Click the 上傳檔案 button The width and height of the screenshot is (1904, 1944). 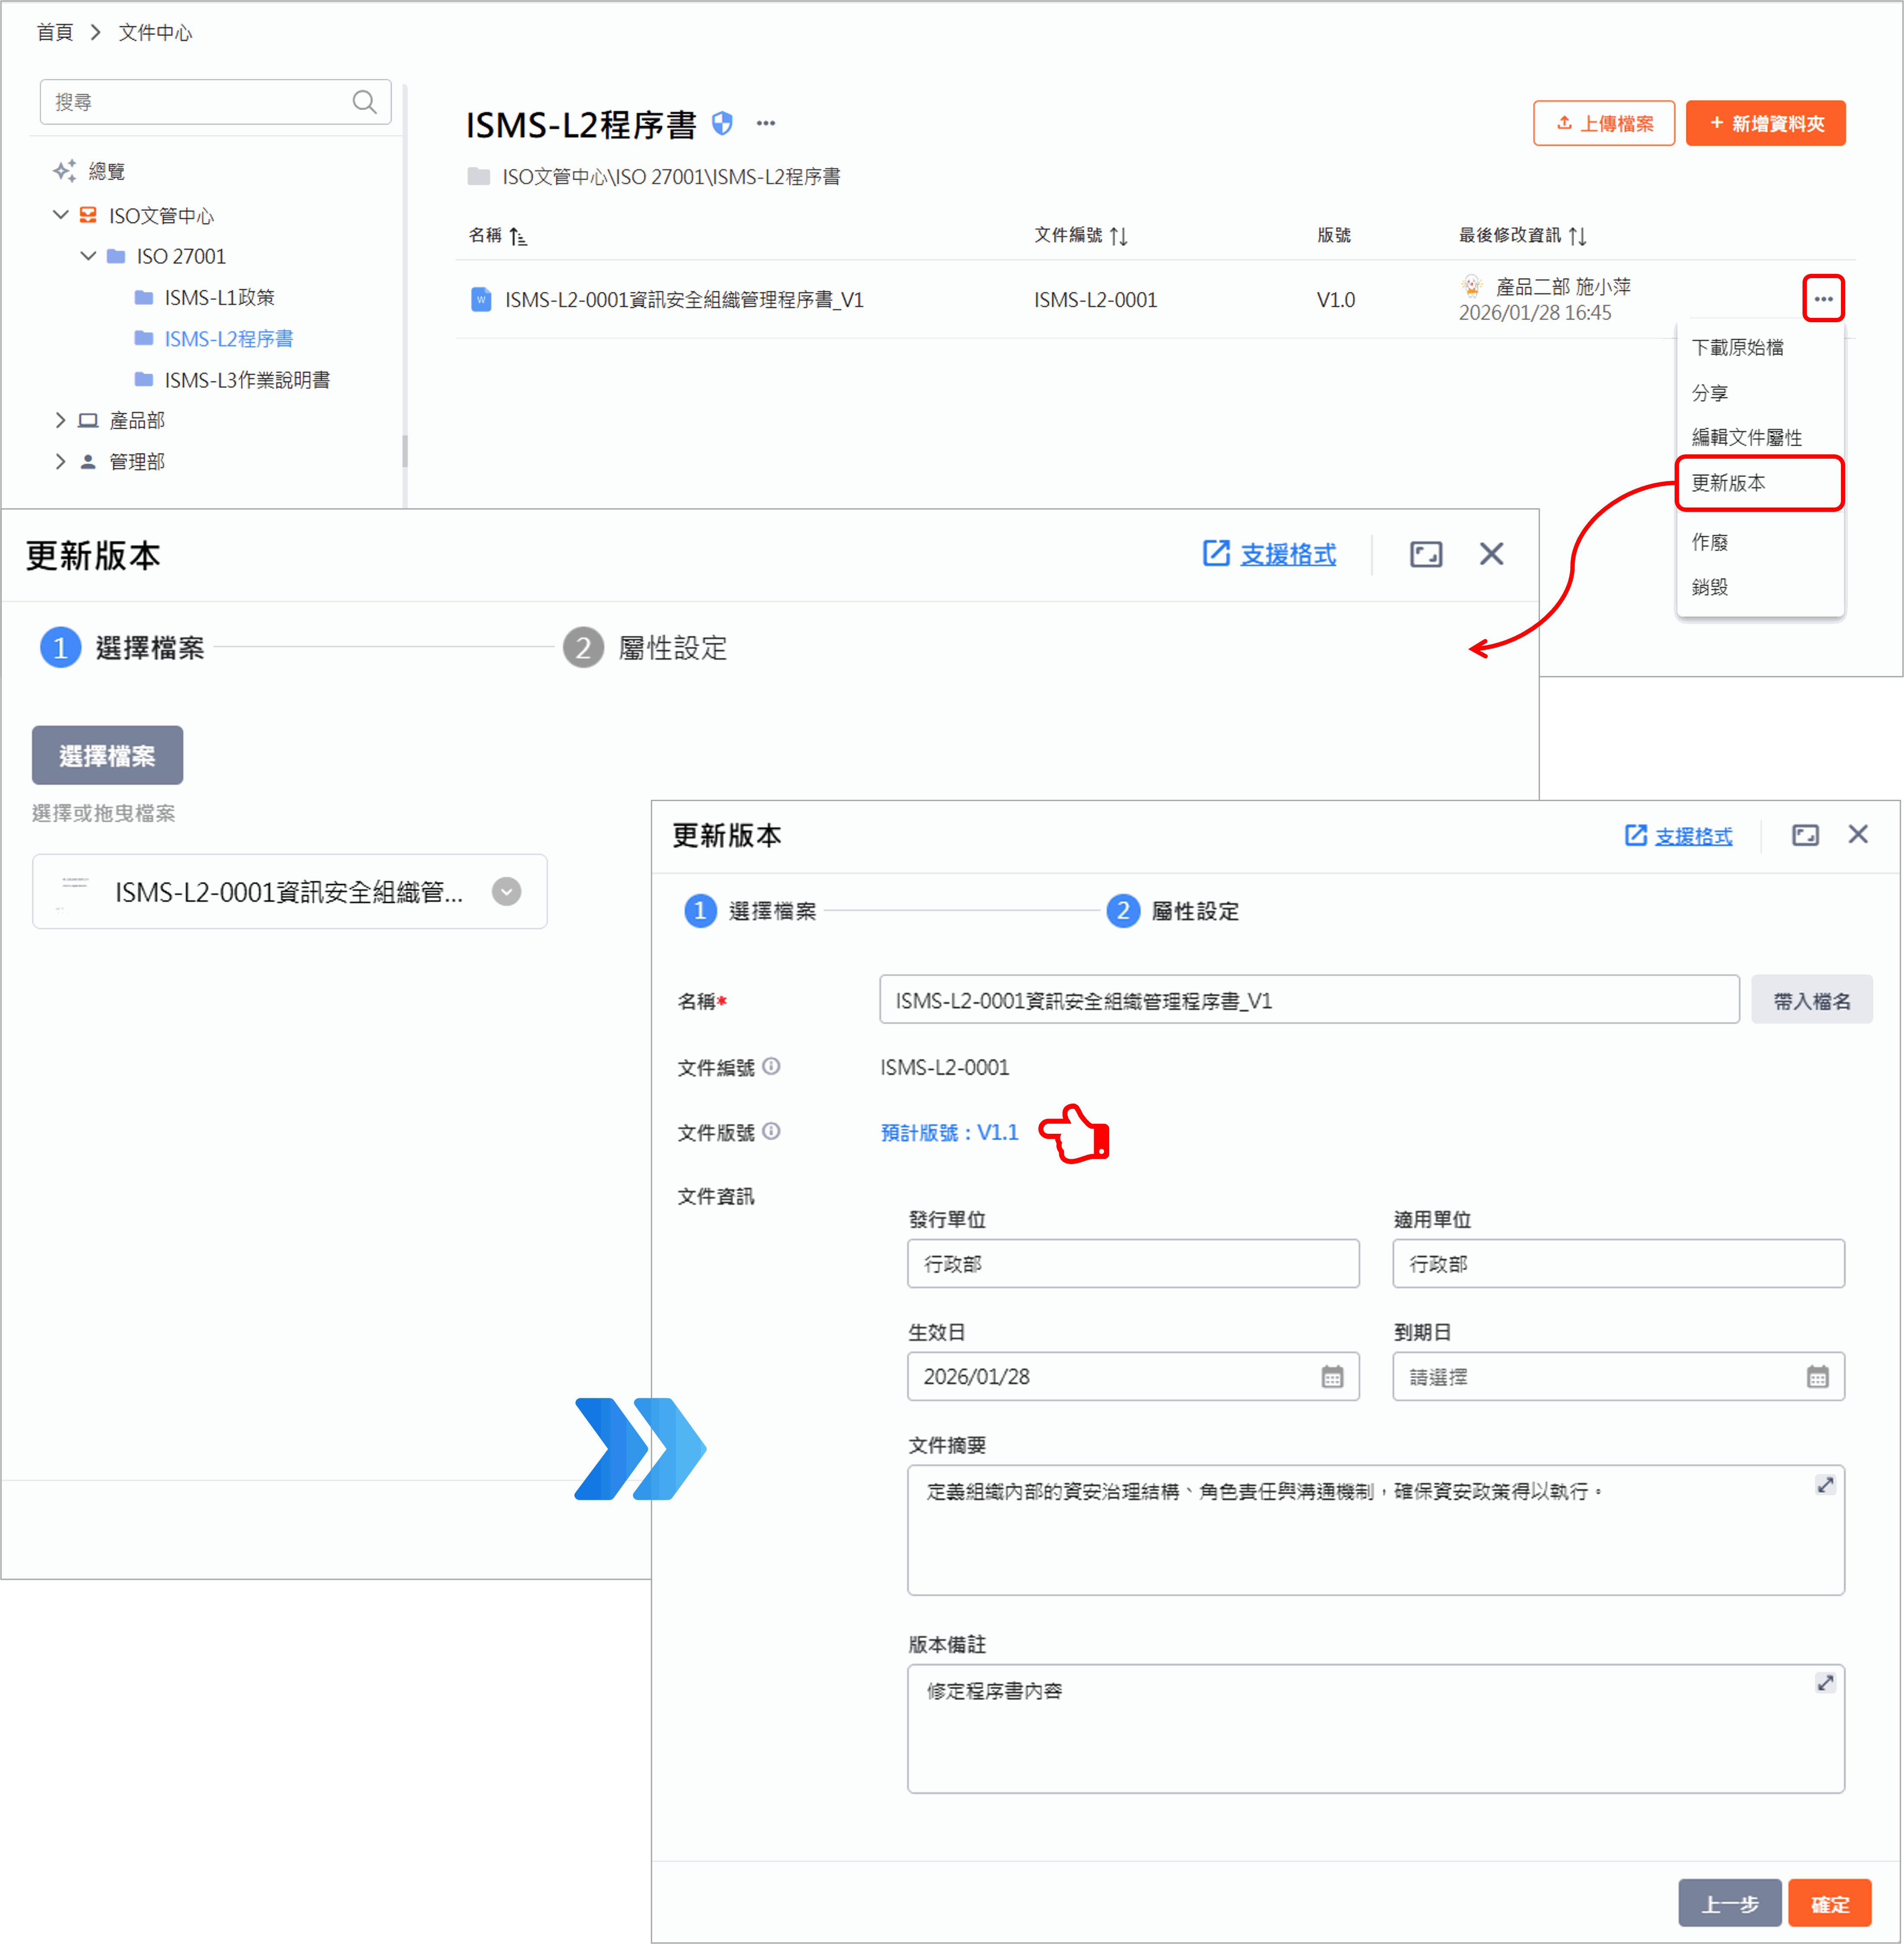click(x=1603, y=123)
